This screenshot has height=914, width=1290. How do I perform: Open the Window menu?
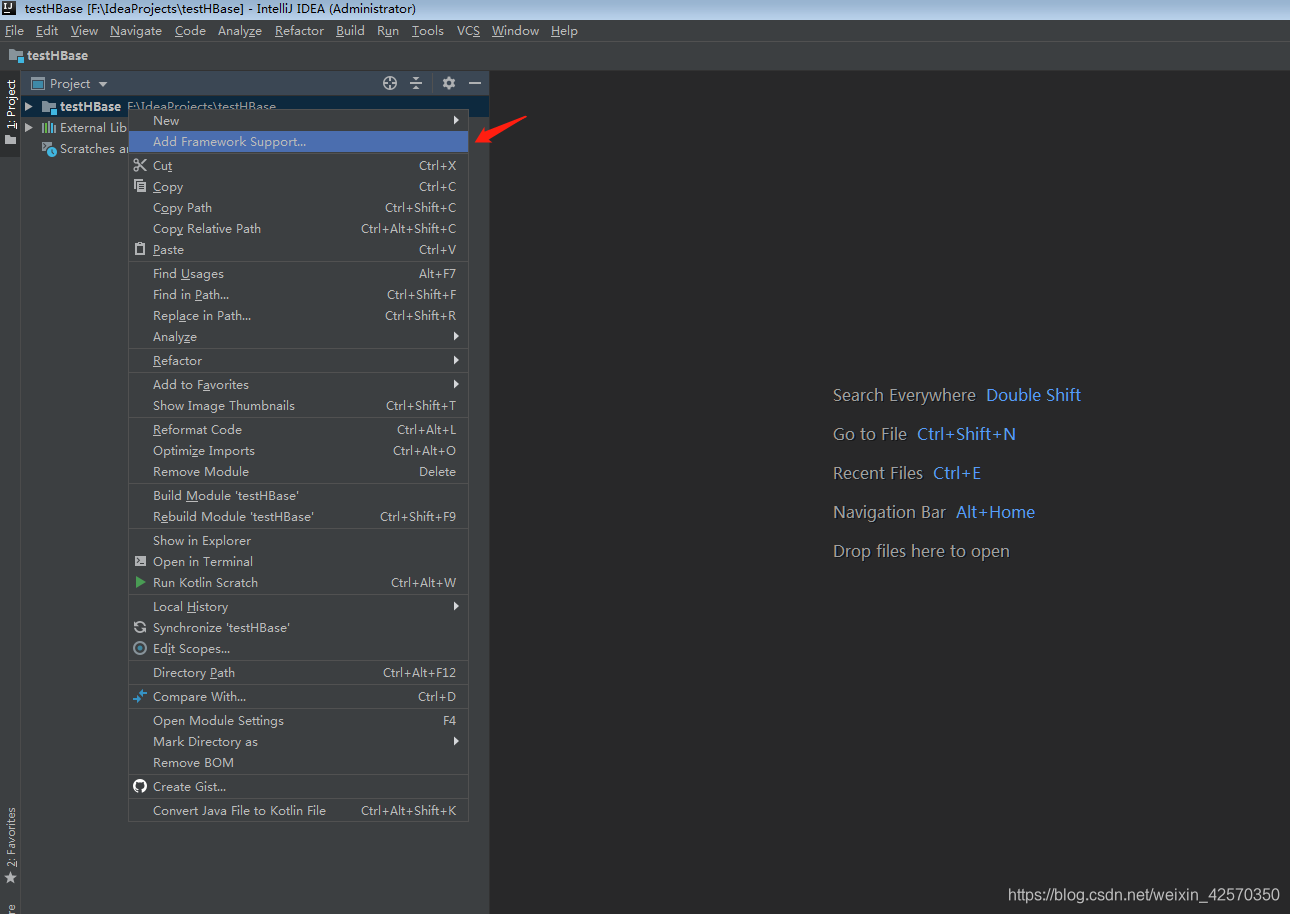pos(515,31)
